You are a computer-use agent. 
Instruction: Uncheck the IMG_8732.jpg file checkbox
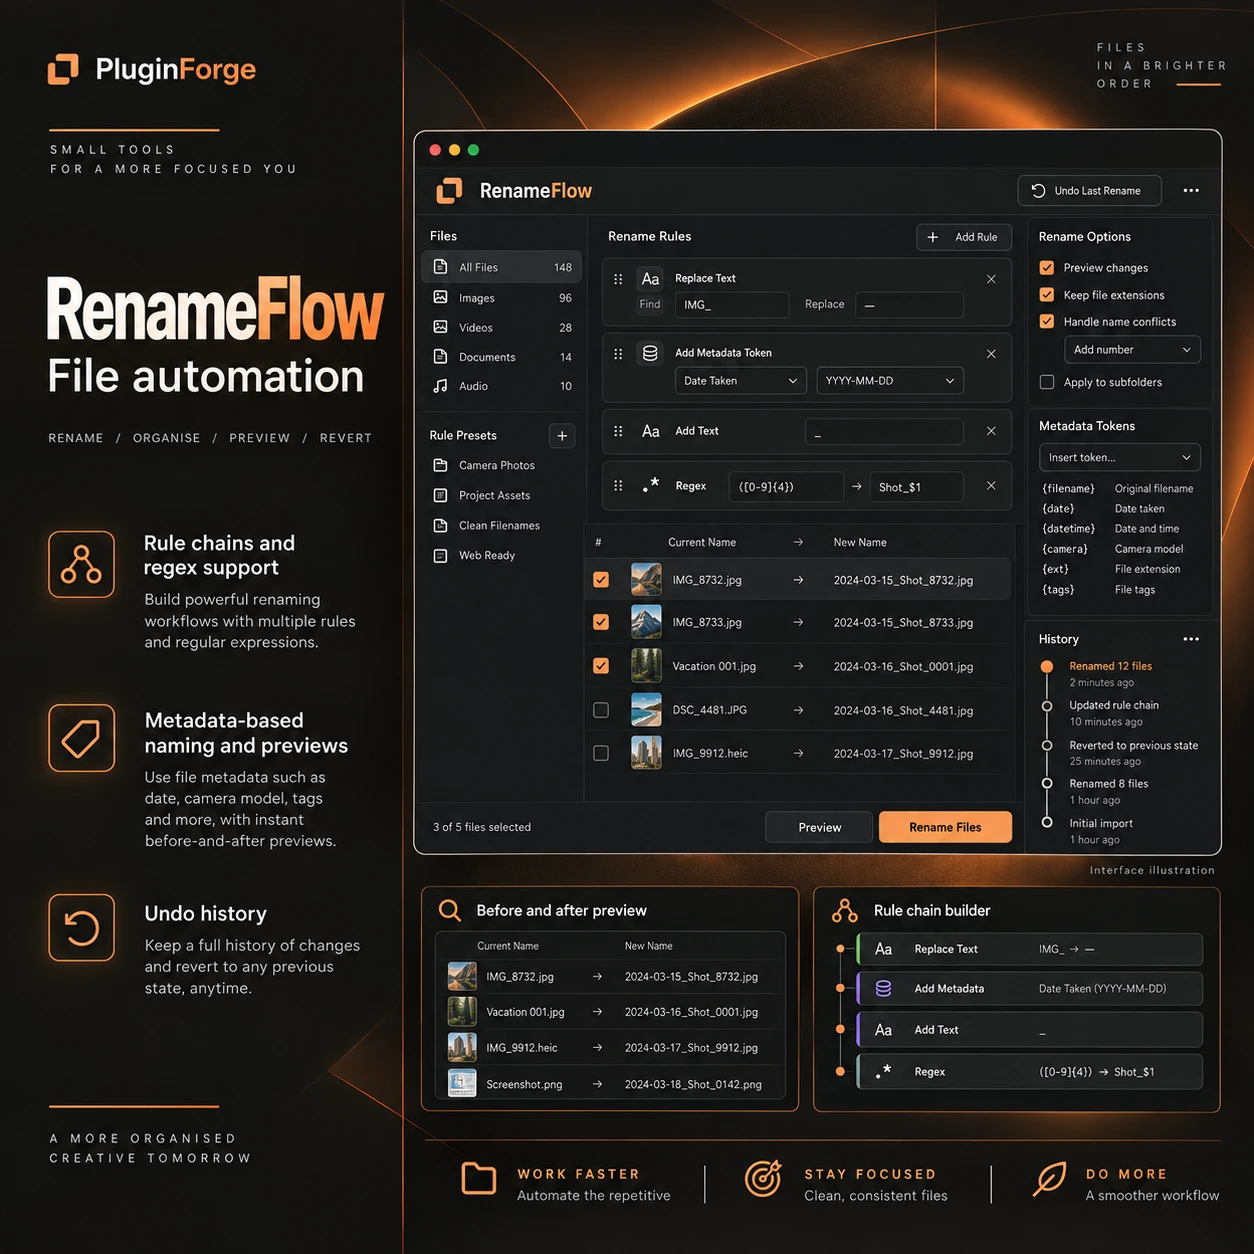[601, 580]
